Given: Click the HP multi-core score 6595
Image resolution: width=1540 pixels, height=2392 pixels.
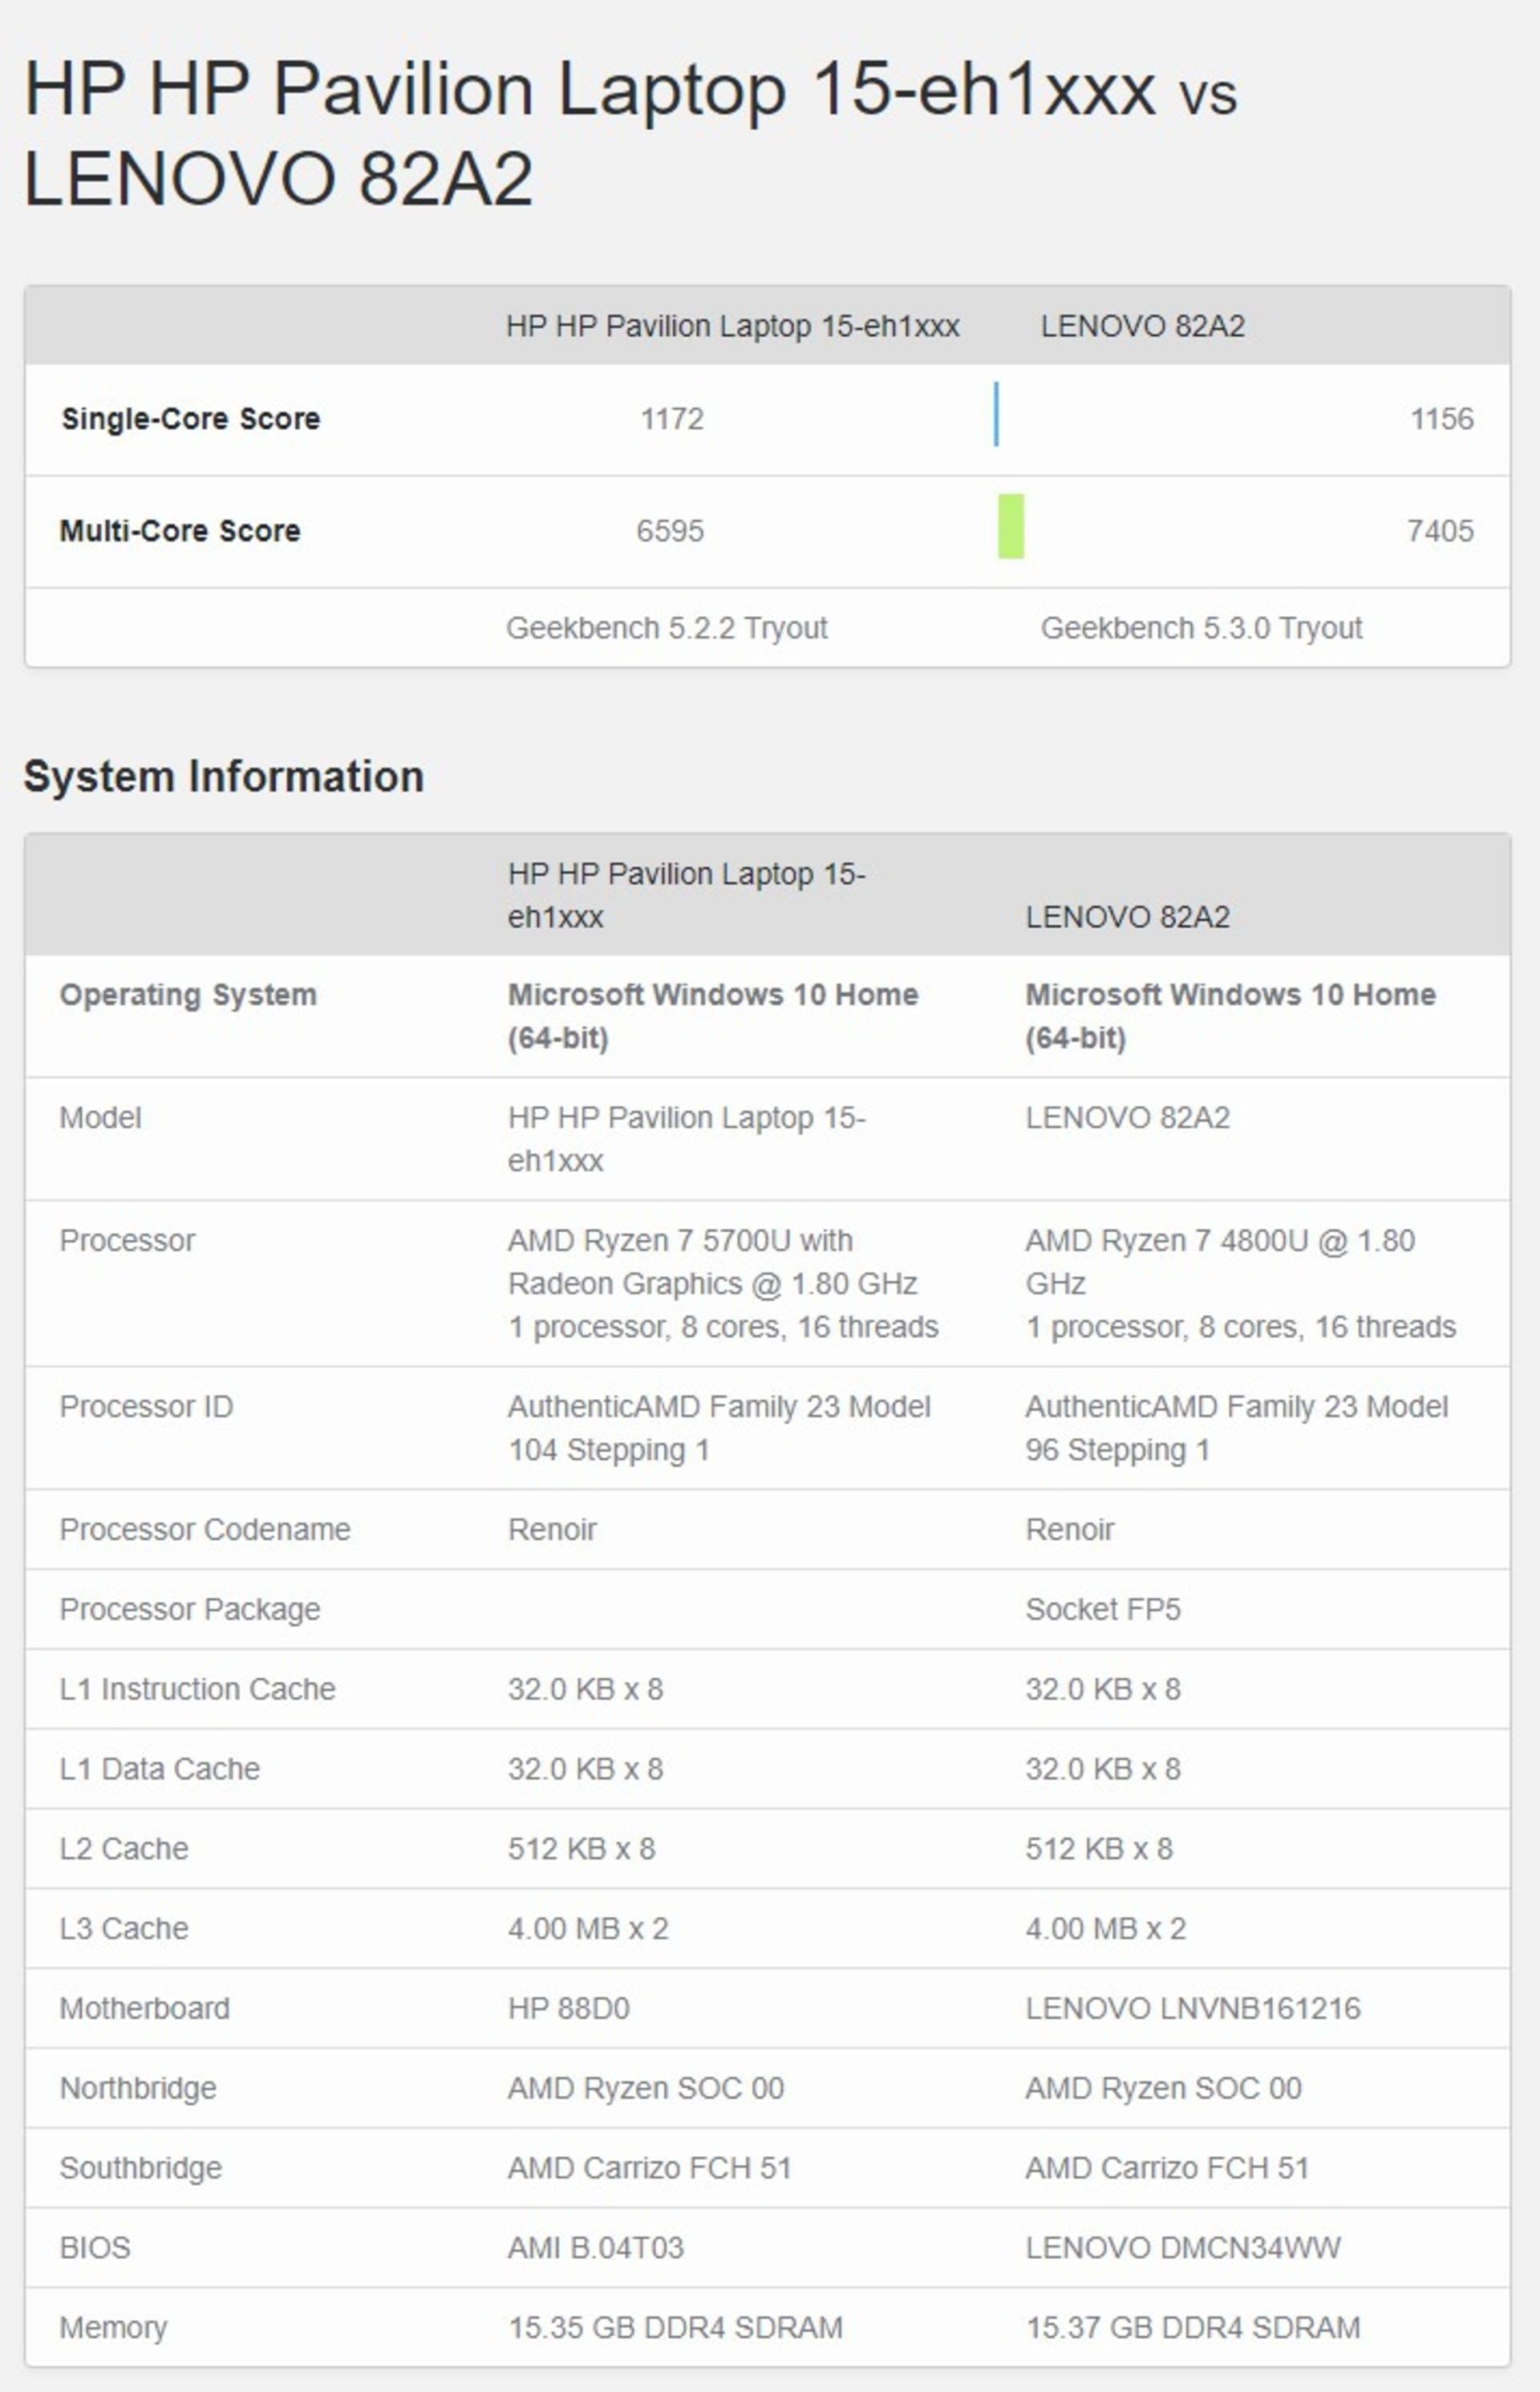Looking at the screenshot, I should [670, 530].
